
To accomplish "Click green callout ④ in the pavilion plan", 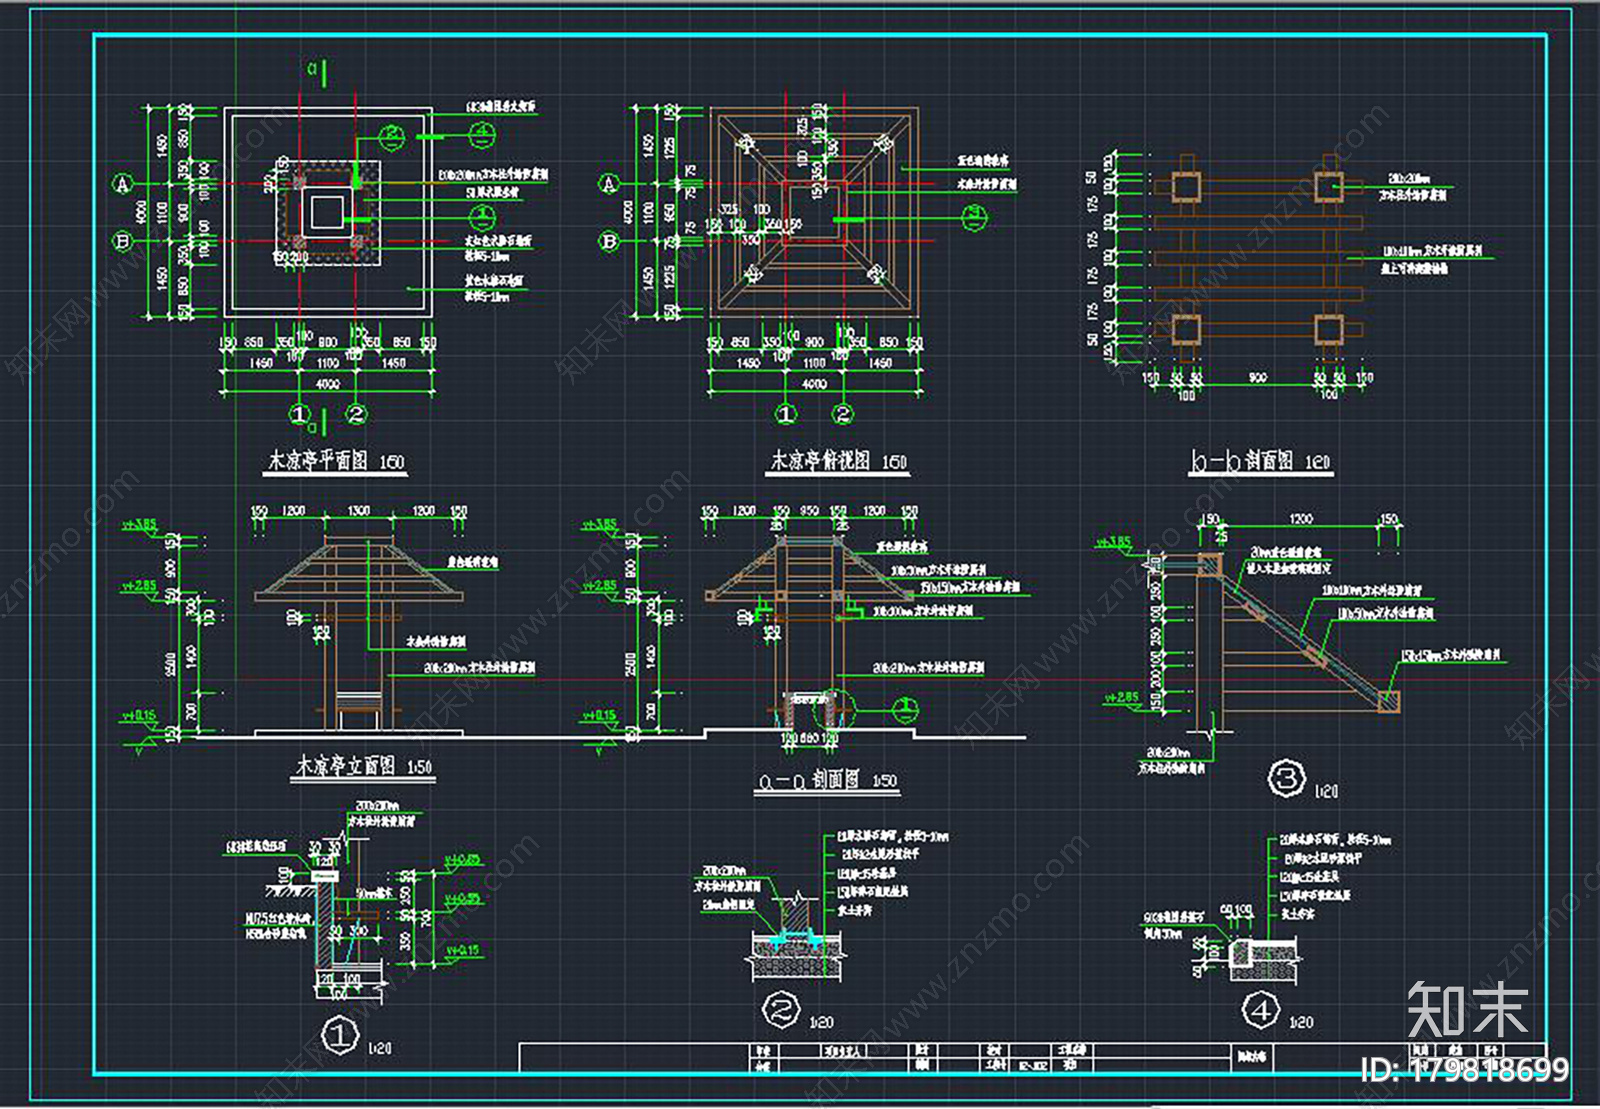I will click(482, 133).
